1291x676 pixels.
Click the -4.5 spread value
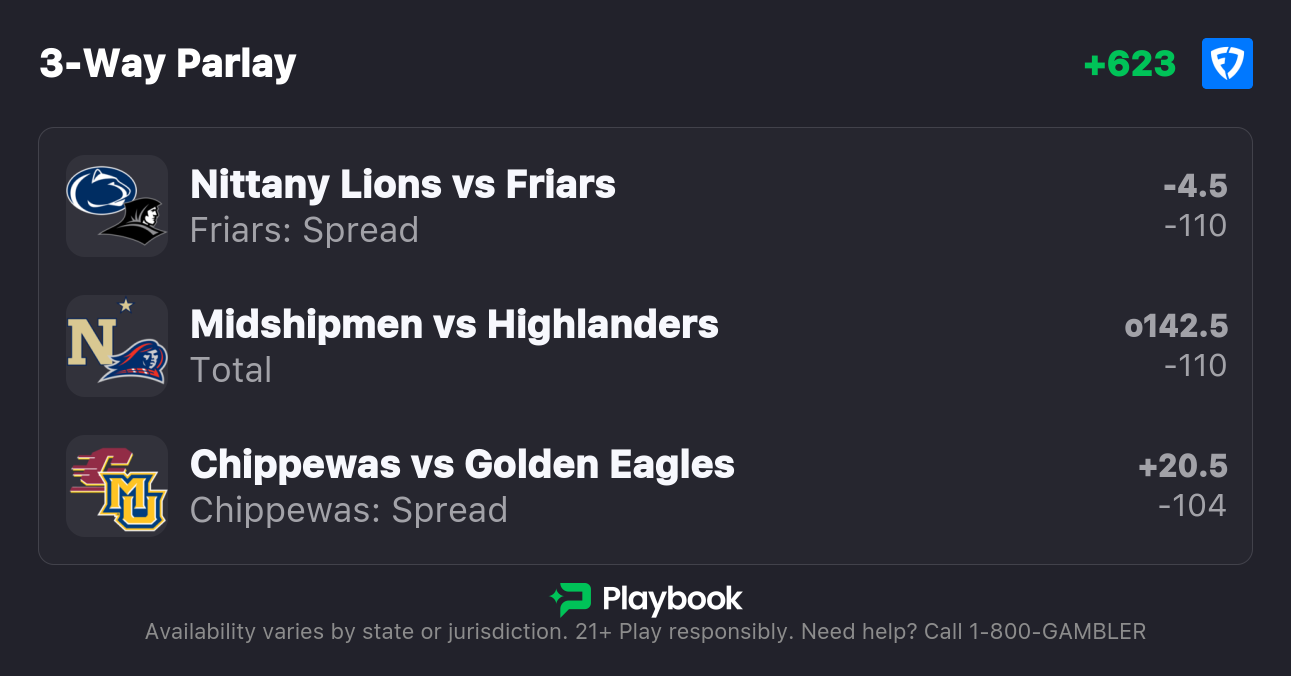click(1195, 186)
